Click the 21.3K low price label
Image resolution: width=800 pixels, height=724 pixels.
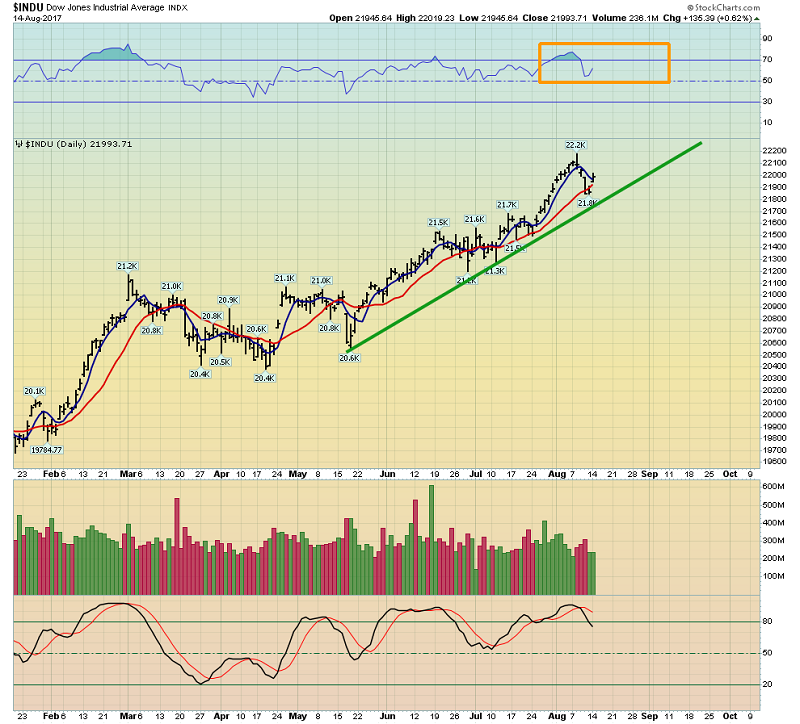[x=495, y=271]
